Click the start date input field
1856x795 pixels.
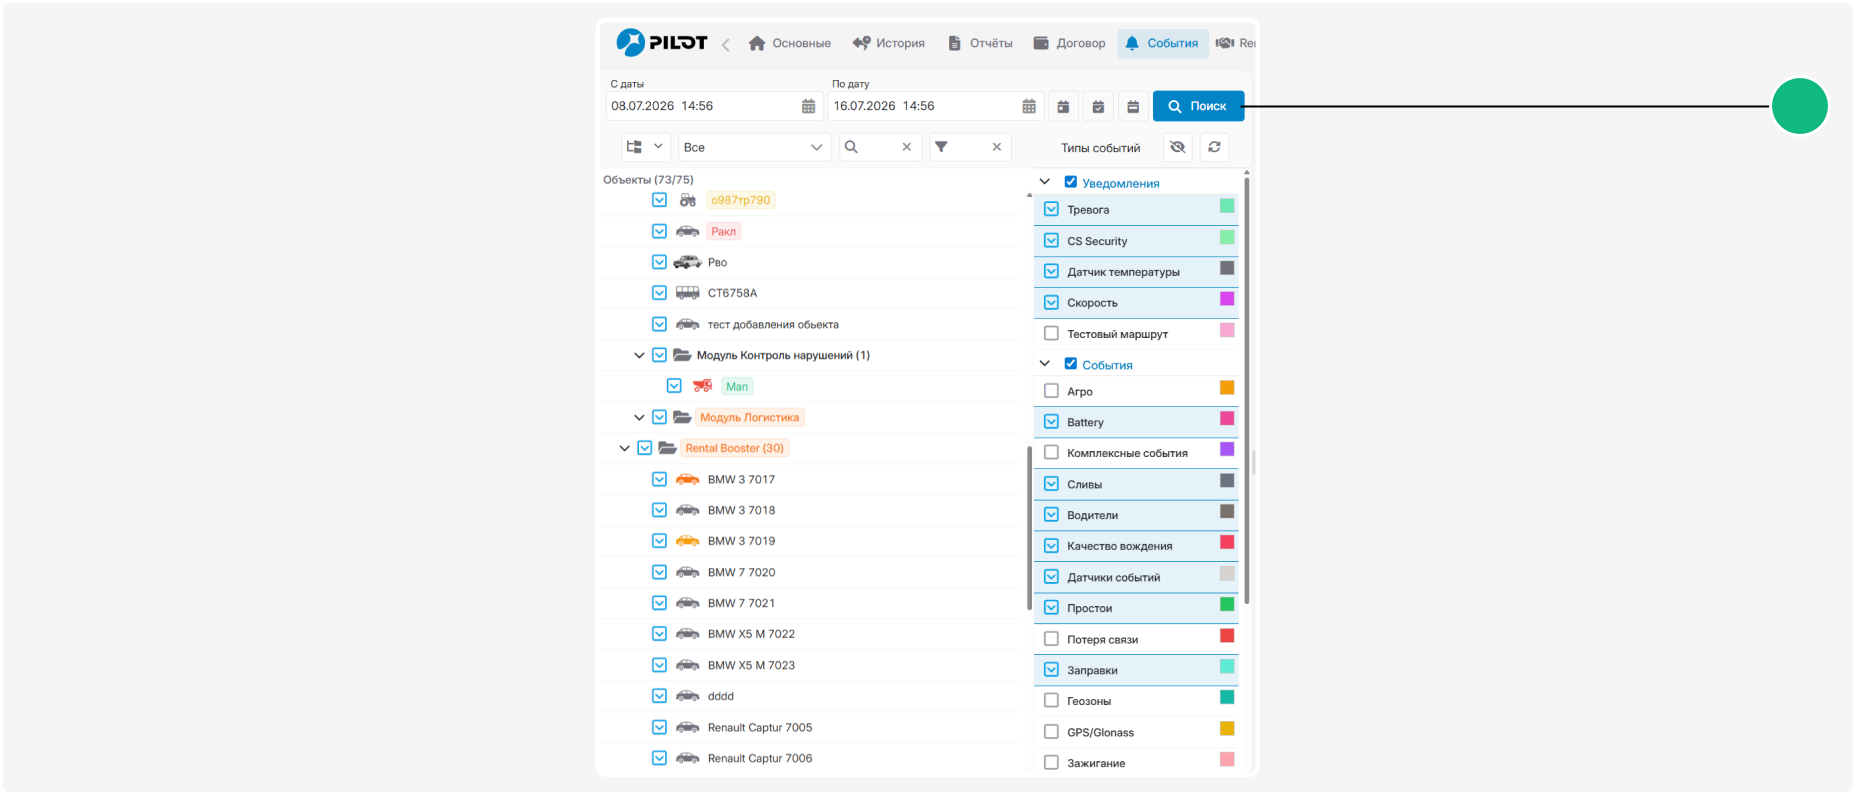(703, 106)
